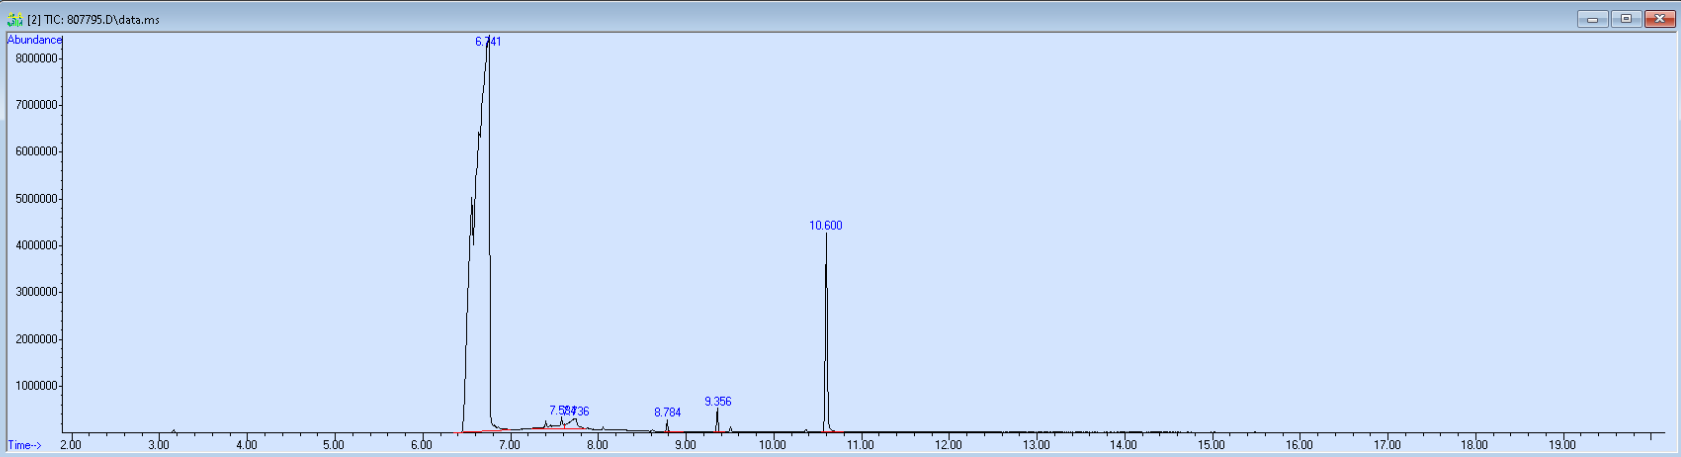Click the 6000000 abundance tick value
Image resolution: width=1681 pixels, height=457 pixels.
36,152
